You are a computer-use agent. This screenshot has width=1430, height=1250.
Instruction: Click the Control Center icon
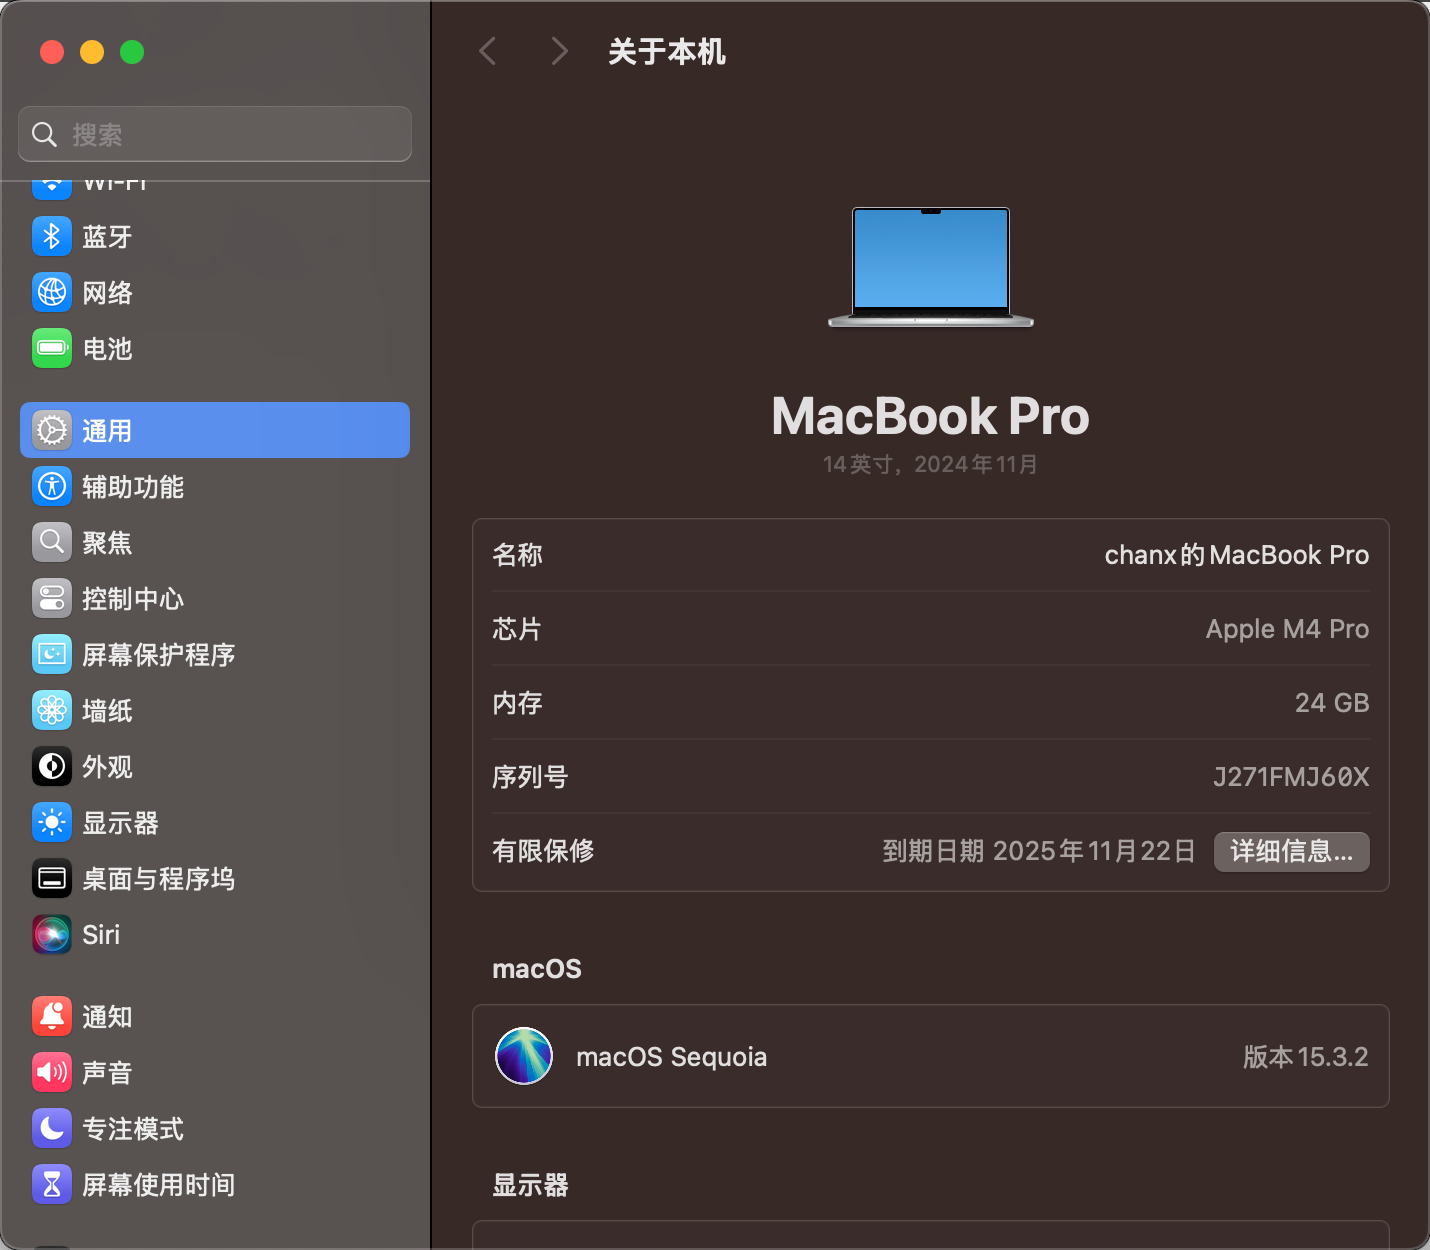52,599
